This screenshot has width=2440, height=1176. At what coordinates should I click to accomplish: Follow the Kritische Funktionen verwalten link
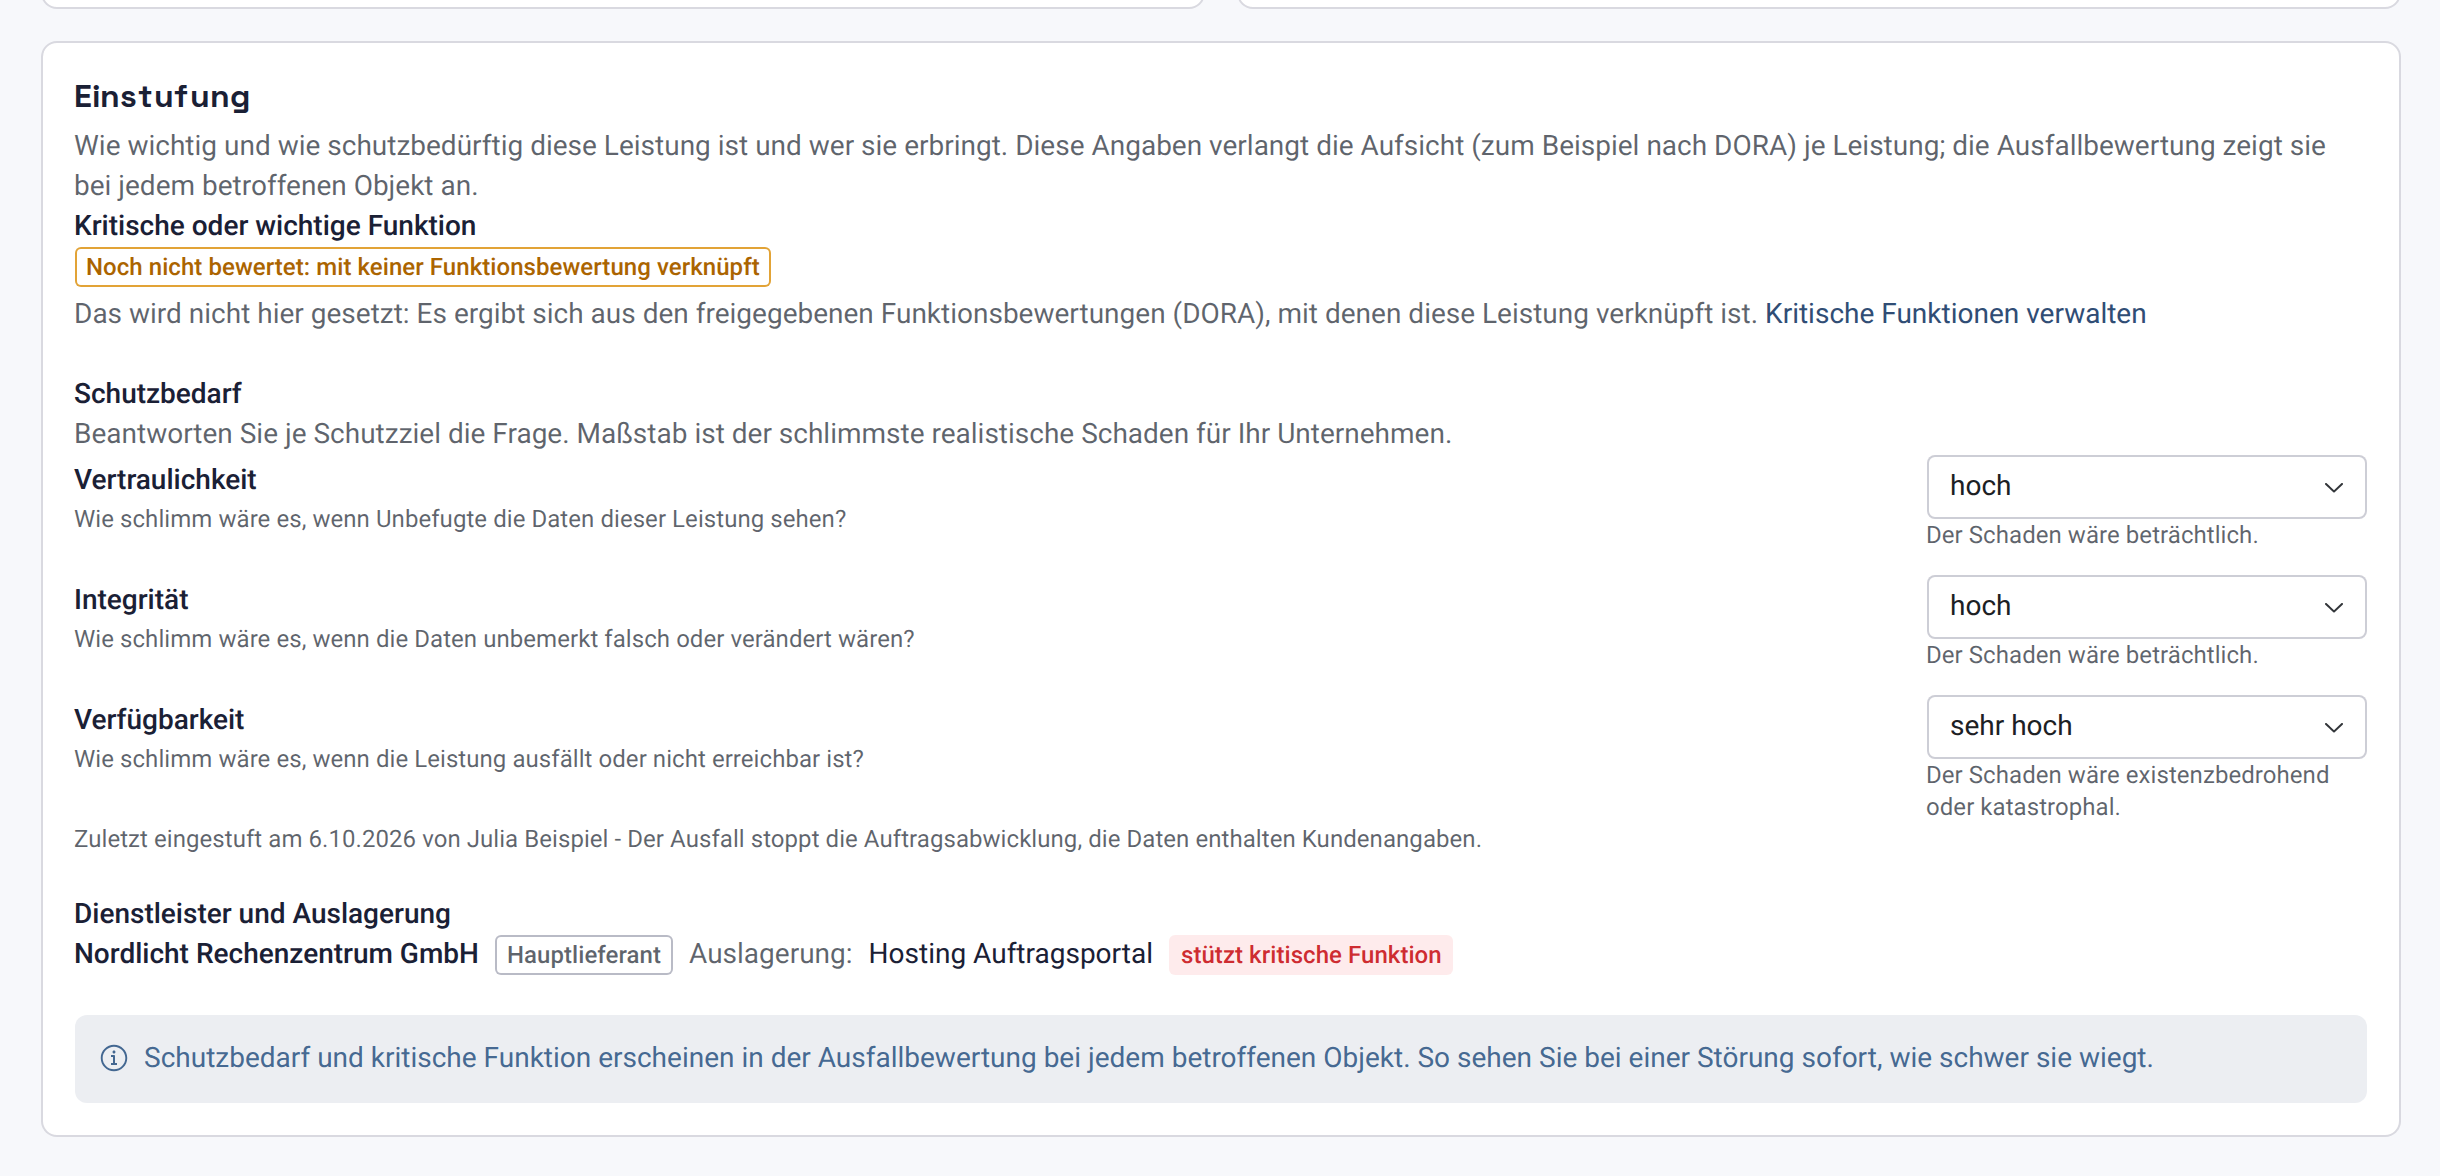tap(1955, 314)
